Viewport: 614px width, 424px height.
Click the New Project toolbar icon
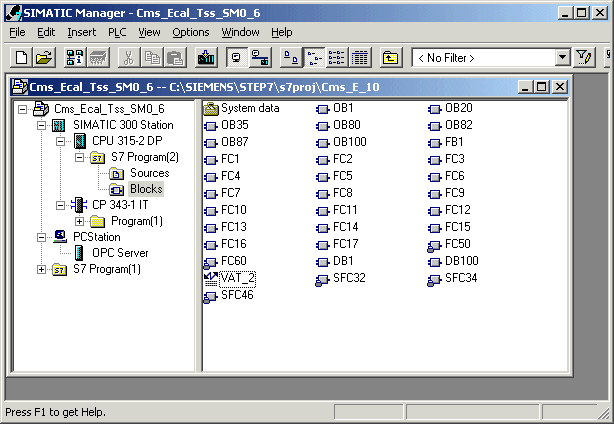point(21,58)
